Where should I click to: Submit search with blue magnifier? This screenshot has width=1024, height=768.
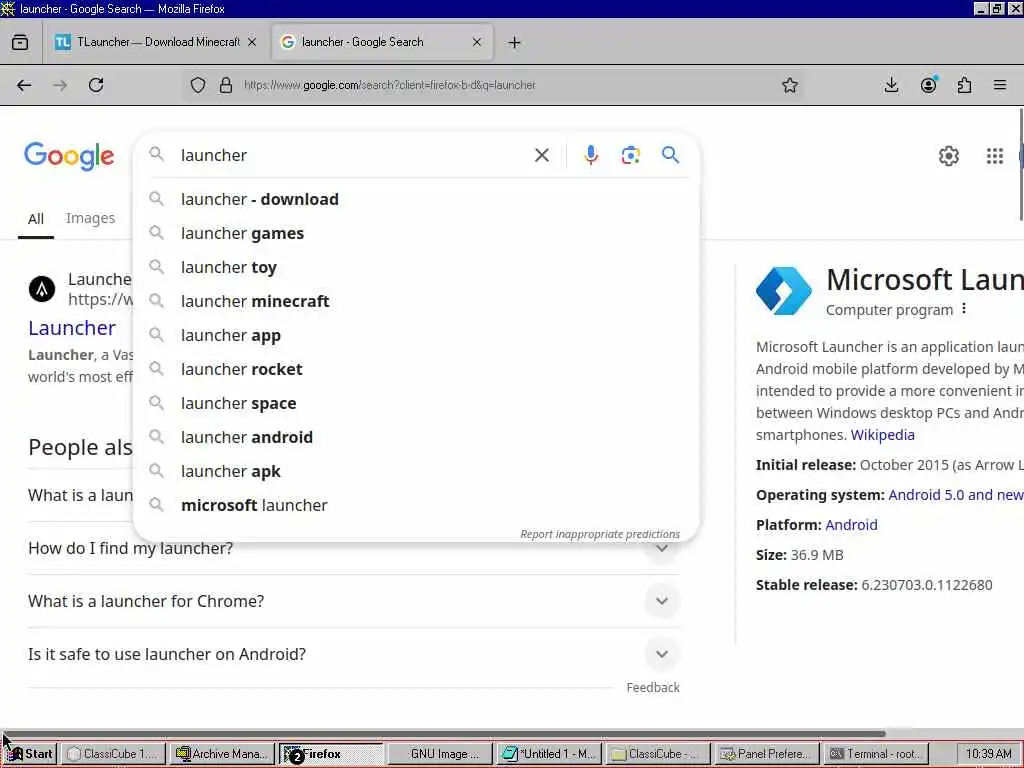click(670, 155)
